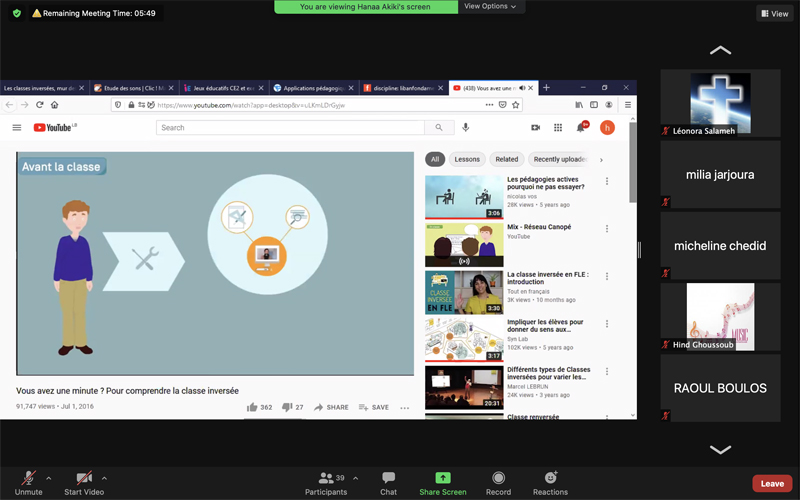Viewport: 800px width, 500px height.
Task: Open a new browser tab with plus
Action: pos(546,88)
